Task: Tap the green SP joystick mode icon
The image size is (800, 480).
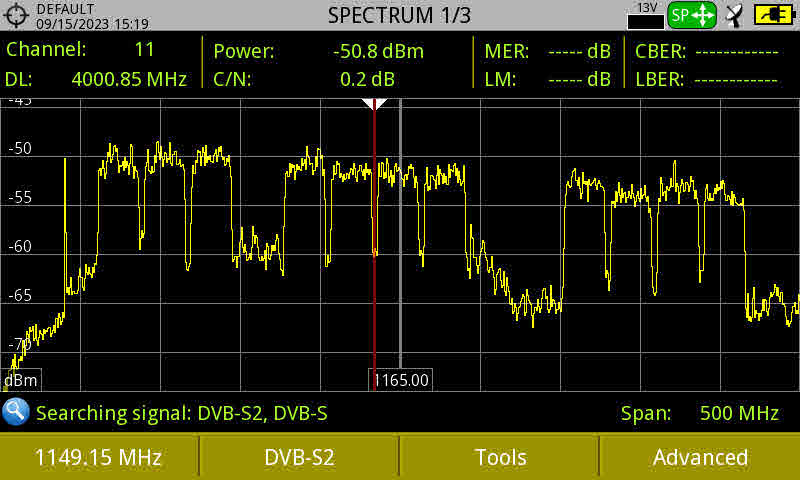Action: (x=692, y=15)
